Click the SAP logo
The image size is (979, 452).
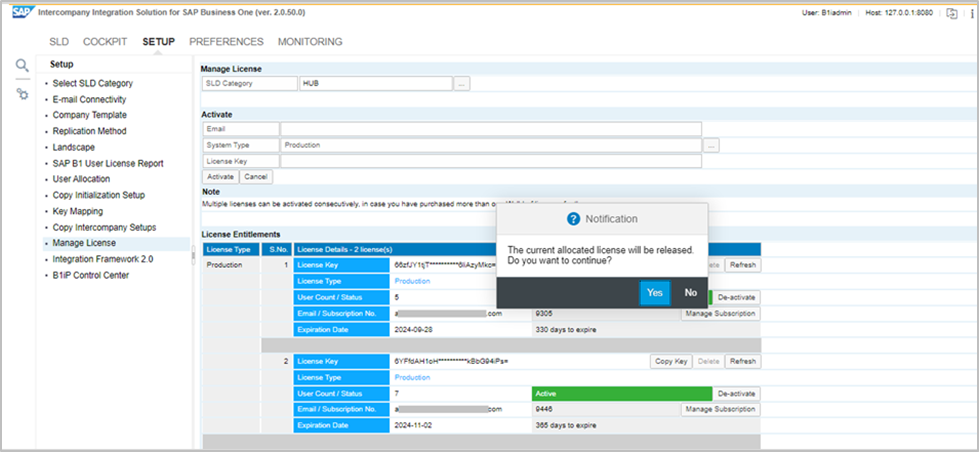click(x=20, y=12)
